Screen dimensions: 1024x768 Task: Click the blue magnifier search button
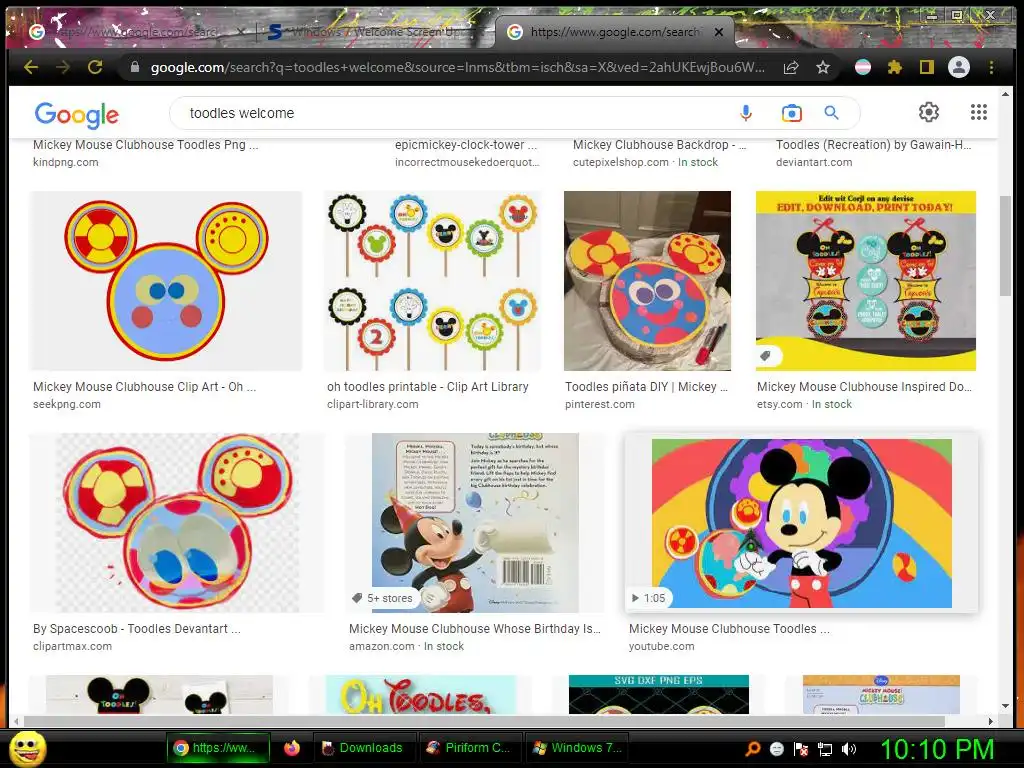coord(831,113)
